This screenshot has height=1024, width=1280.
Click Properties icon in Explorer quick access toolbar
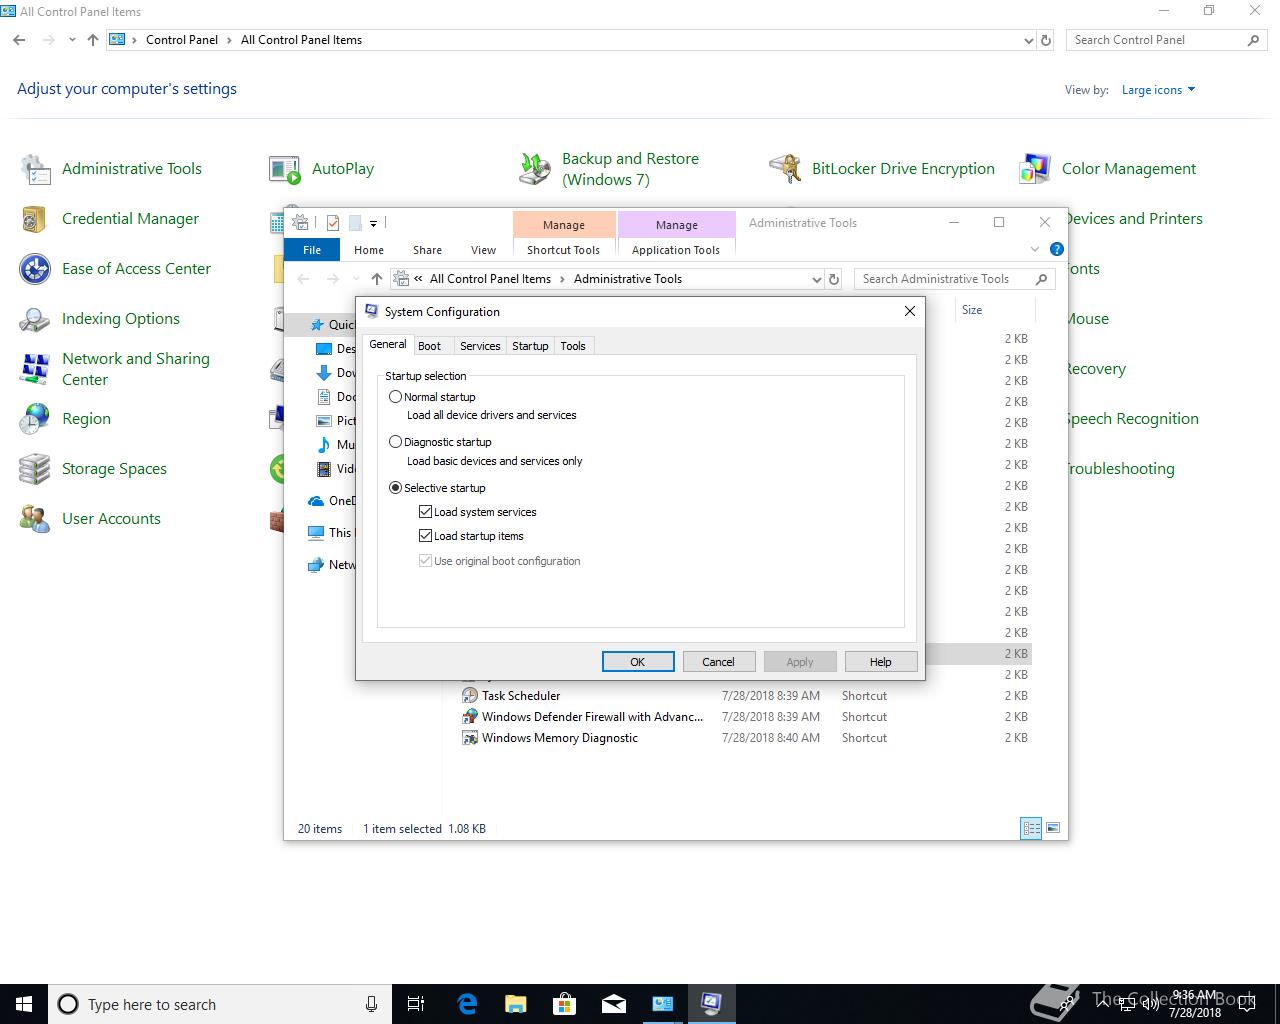pyautogui.click(x=333, y=223)
